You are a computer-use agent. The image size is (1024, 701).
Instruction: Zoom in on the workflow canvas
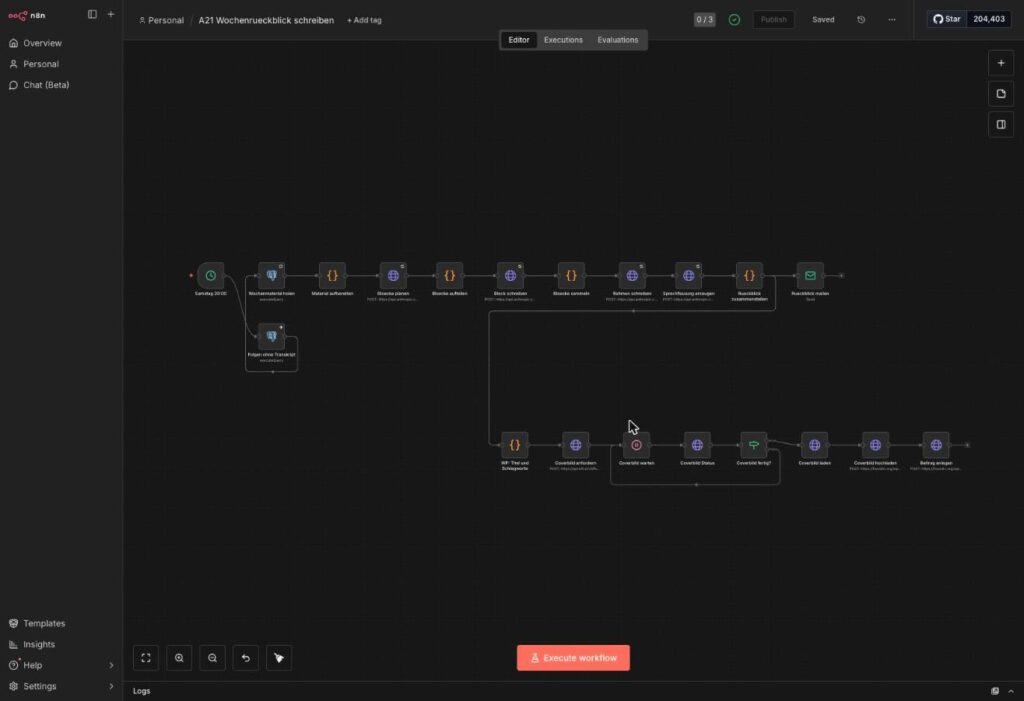click(x=179, y=658)
